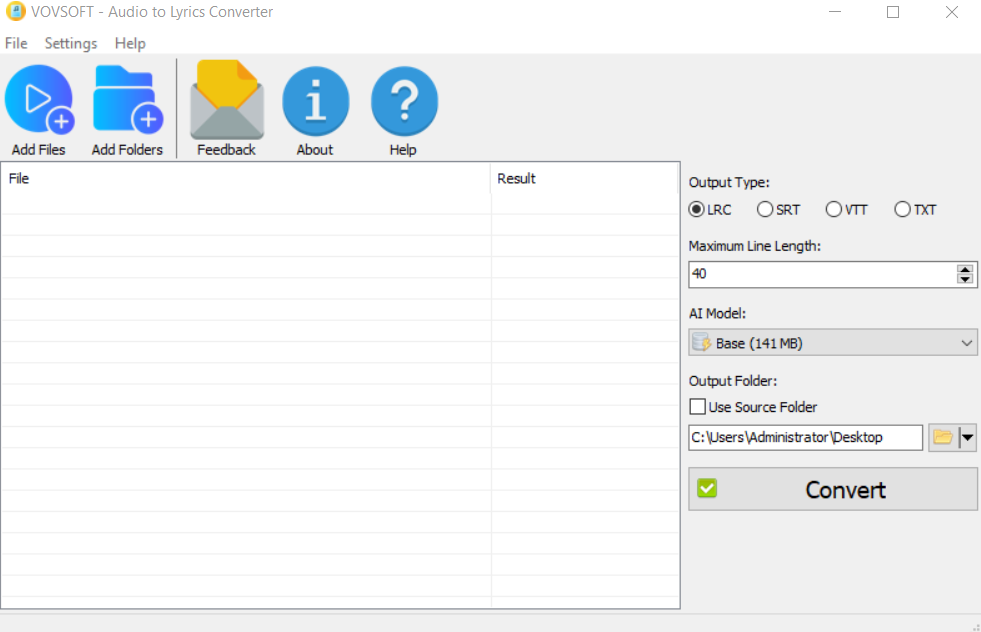This screenshot has height=632, width=981.
Task: Click the Help question mark icon
Action: 404,101
